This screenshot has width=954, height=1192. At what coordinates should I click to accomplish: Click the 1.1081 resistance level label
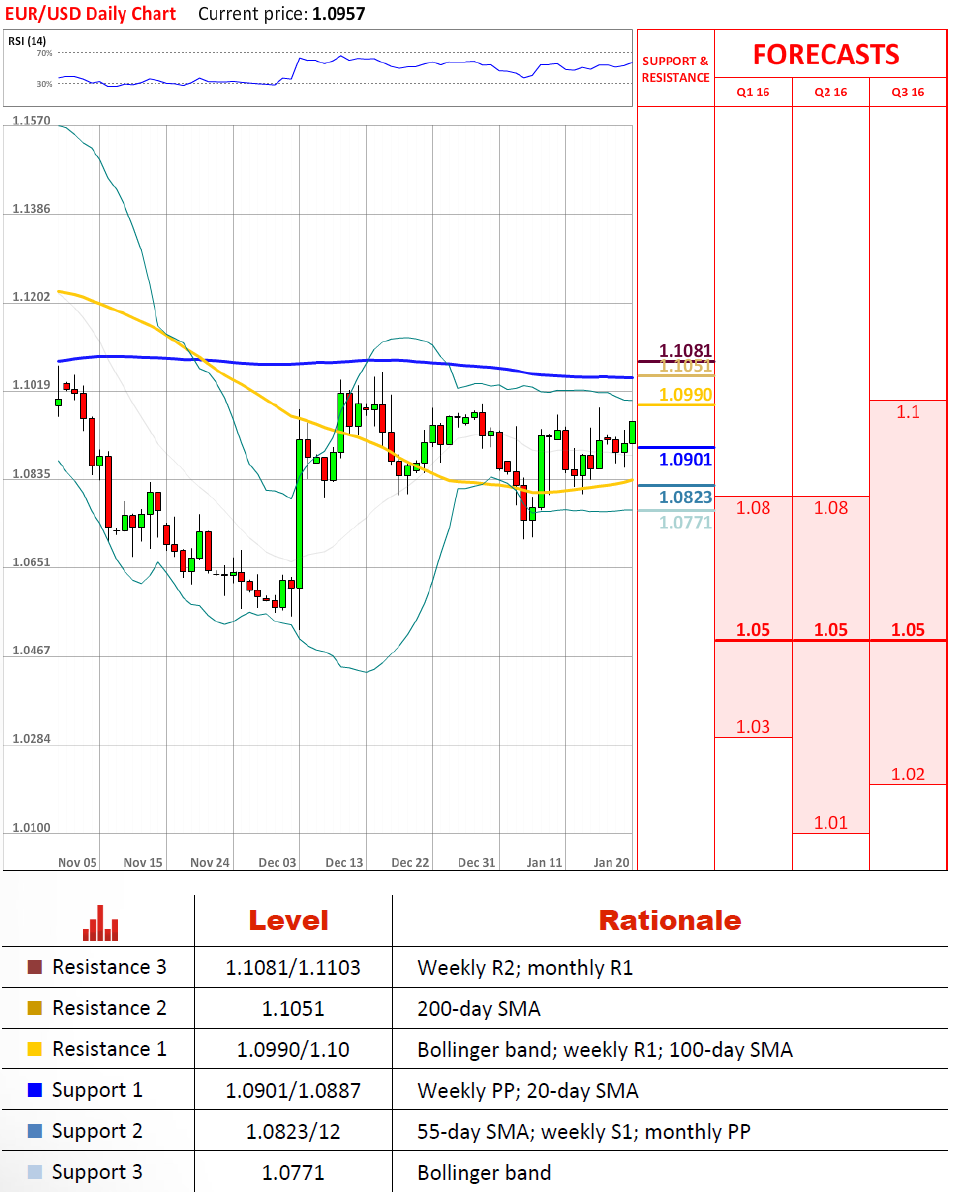pos(686,351)
